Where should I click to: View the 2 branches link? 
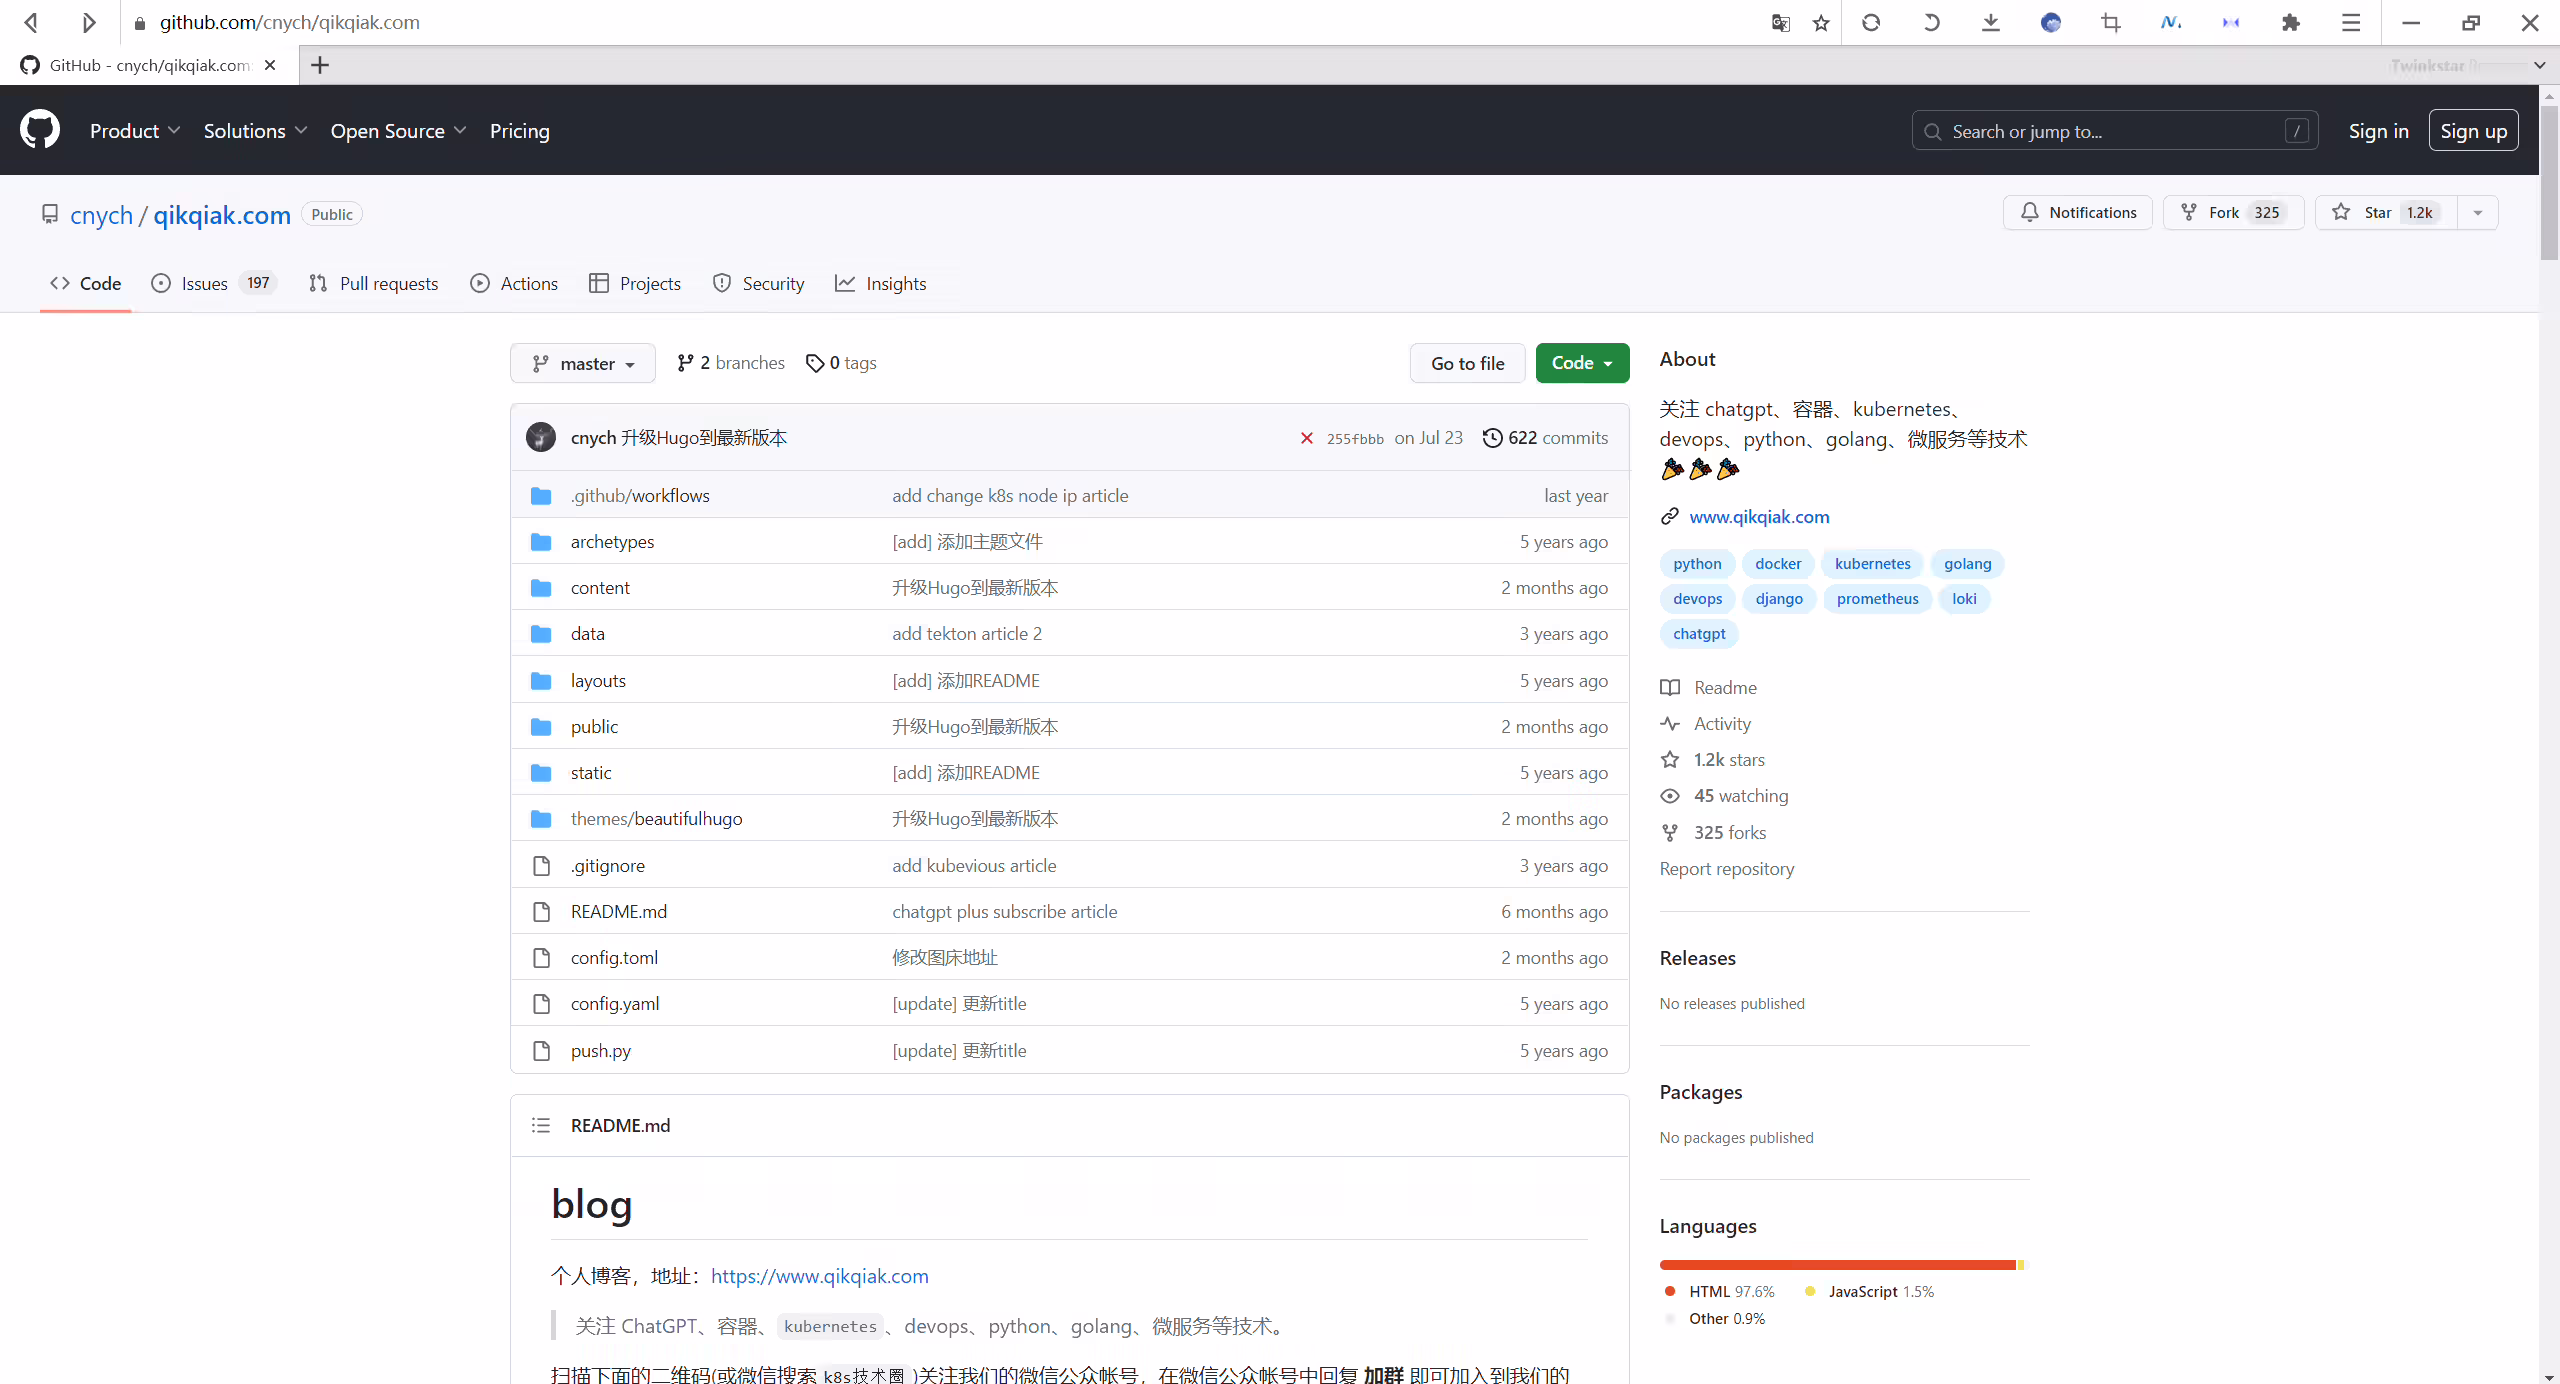pos(731,362)
